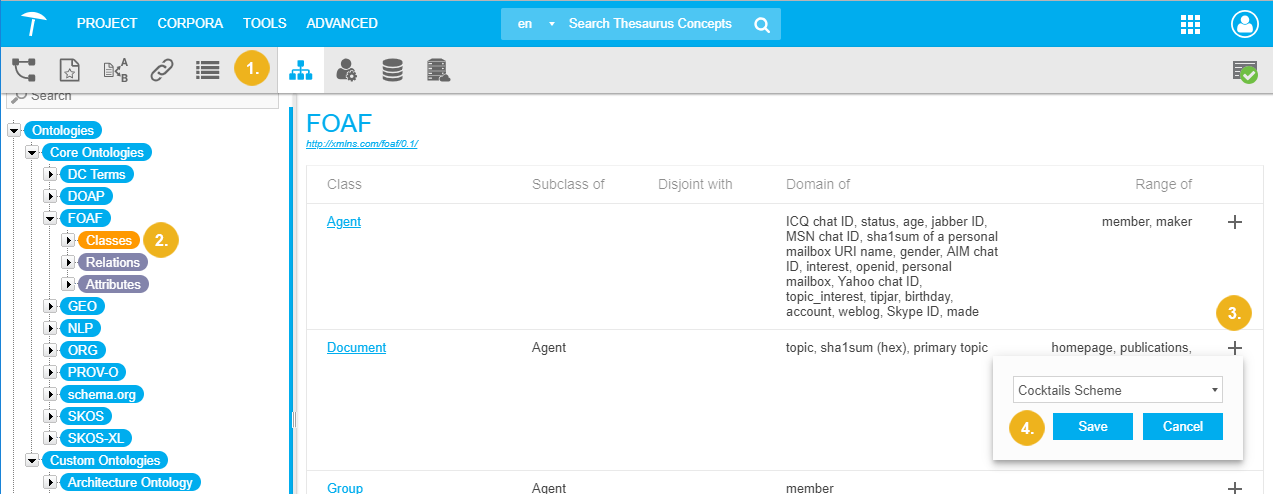
Task: Open the ADVANCED menu
Action: coord(342,23)
